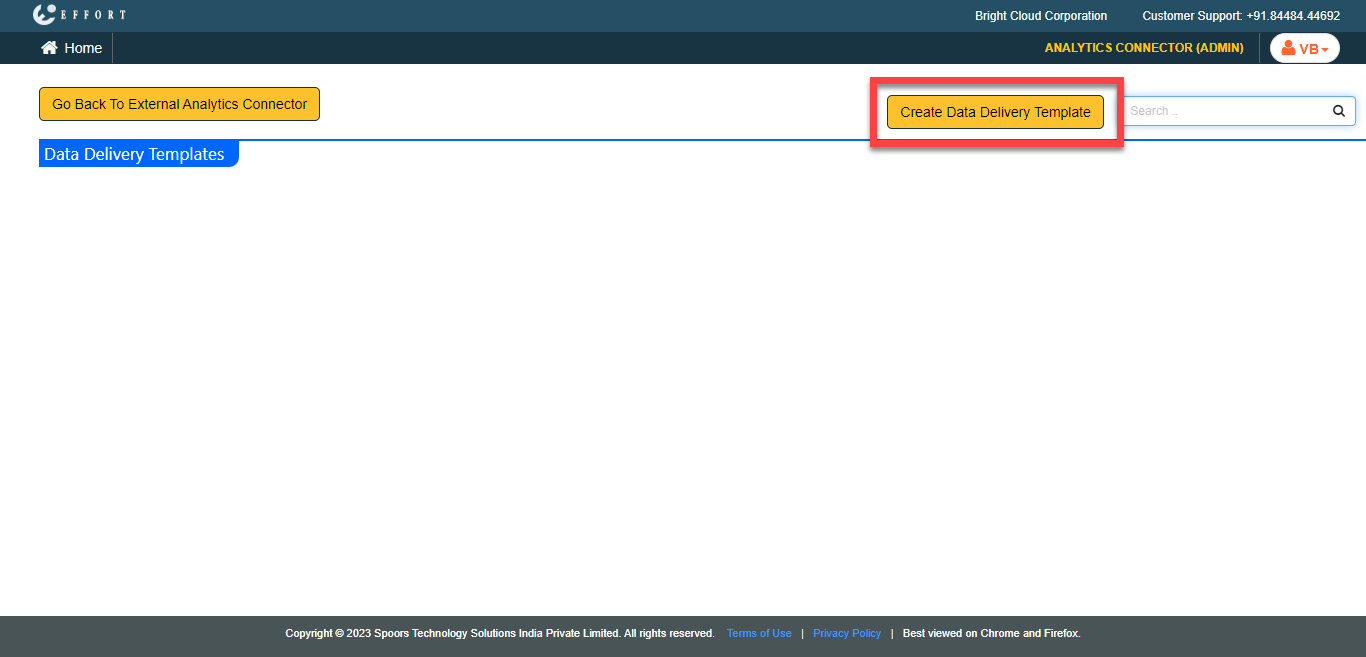Click the orange user avatar icon
The image size is (1366, 657).
pos(1288,48)
